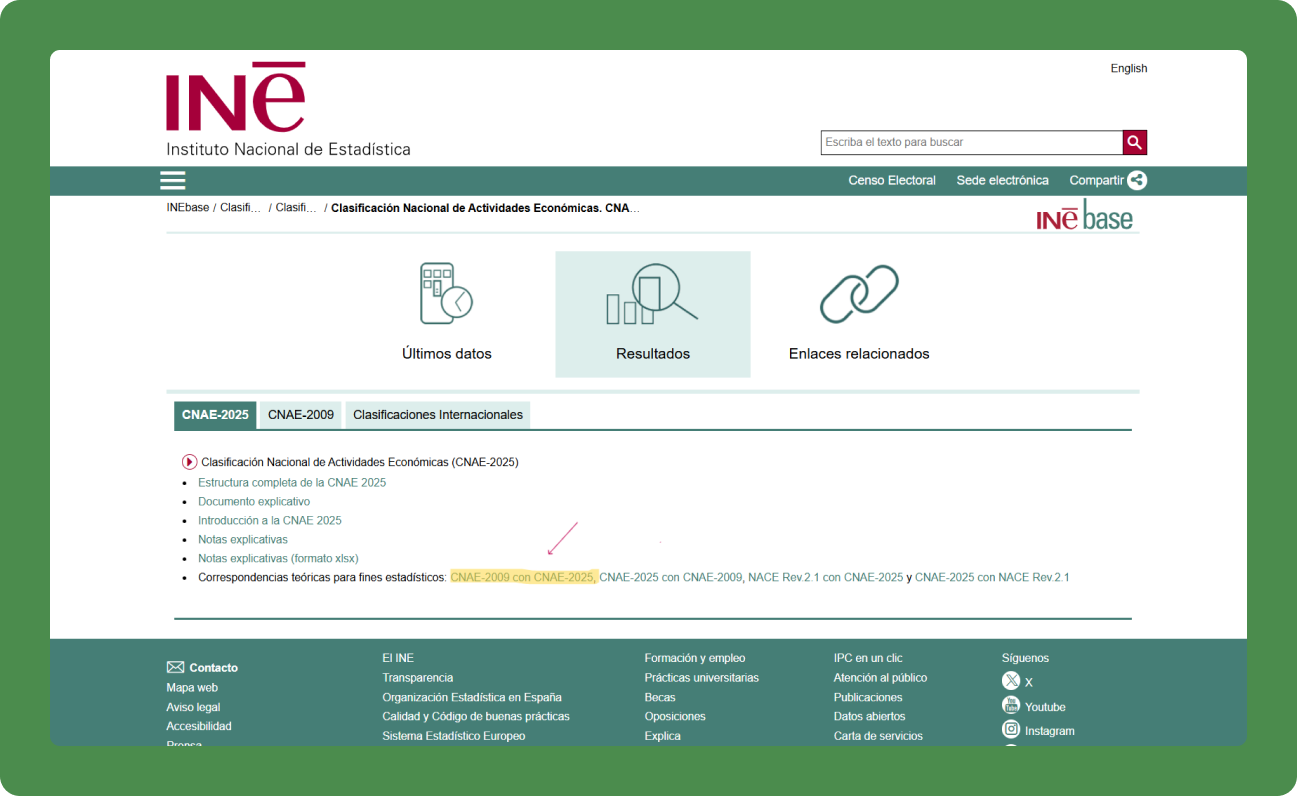This screenshot has height=796, width=1297.
Task: Open Prácticas universitarias footer link
Action: pyautogui.click(x=702, y=678)
